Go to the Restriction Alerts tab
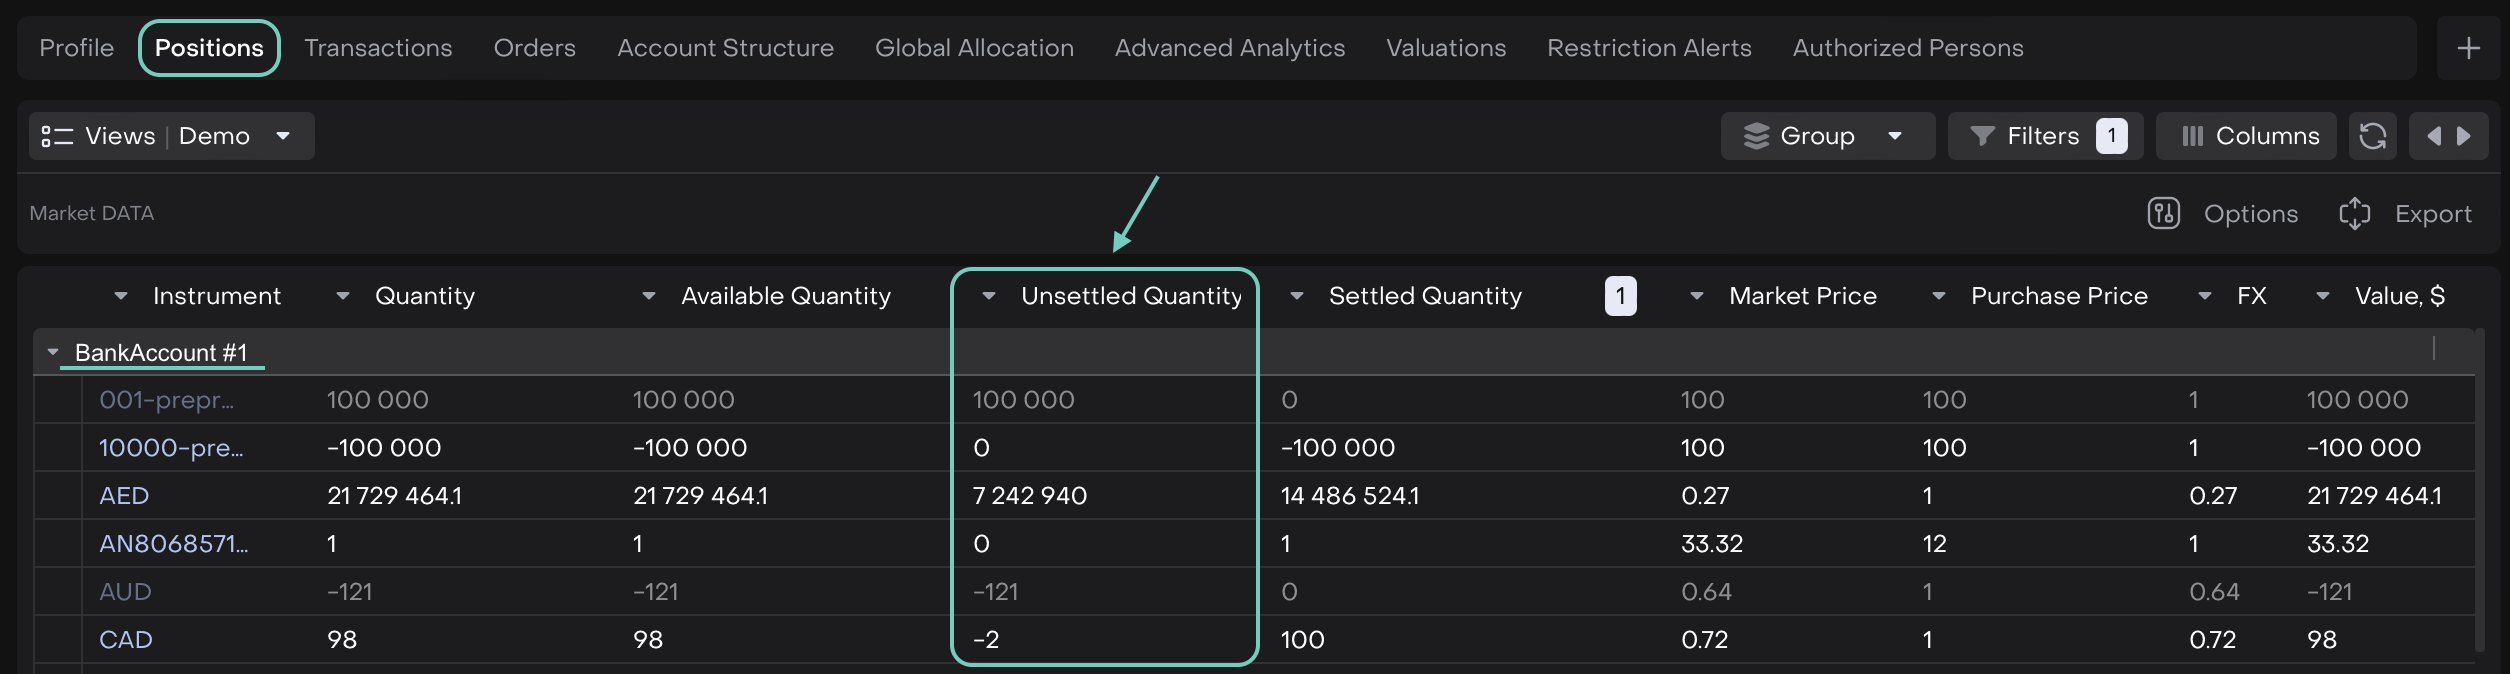The width and height of the screenshot is (2510, 674). (1648, 48)
